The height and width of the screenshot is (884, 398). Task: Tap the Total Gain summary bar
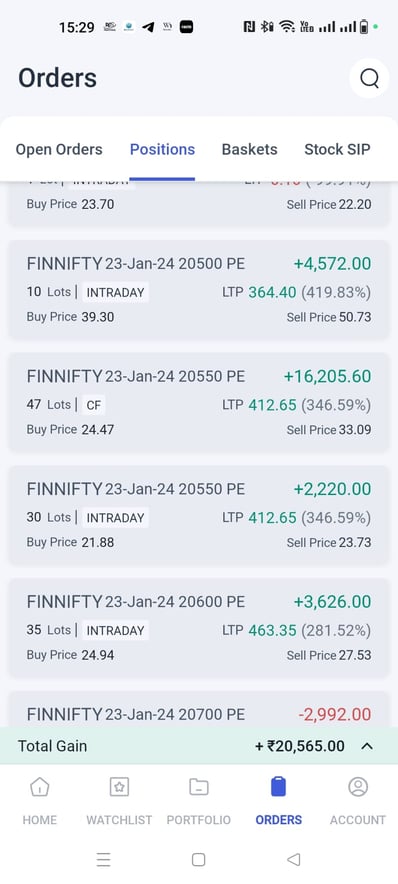point(199,746)
